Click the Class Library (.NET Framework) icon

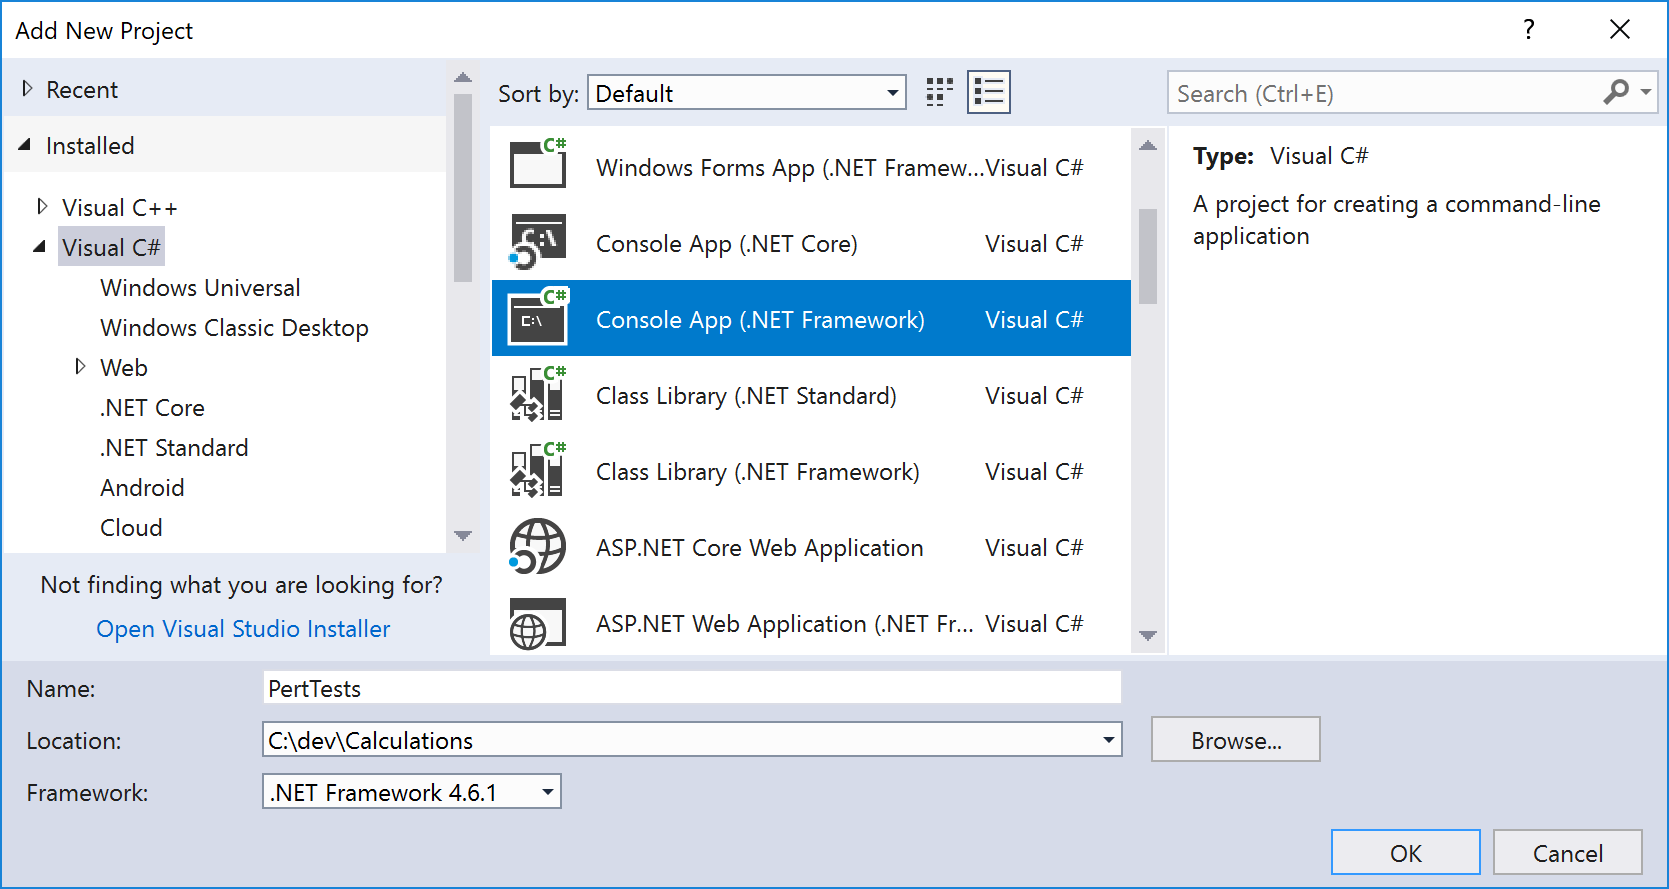(538, 470)
